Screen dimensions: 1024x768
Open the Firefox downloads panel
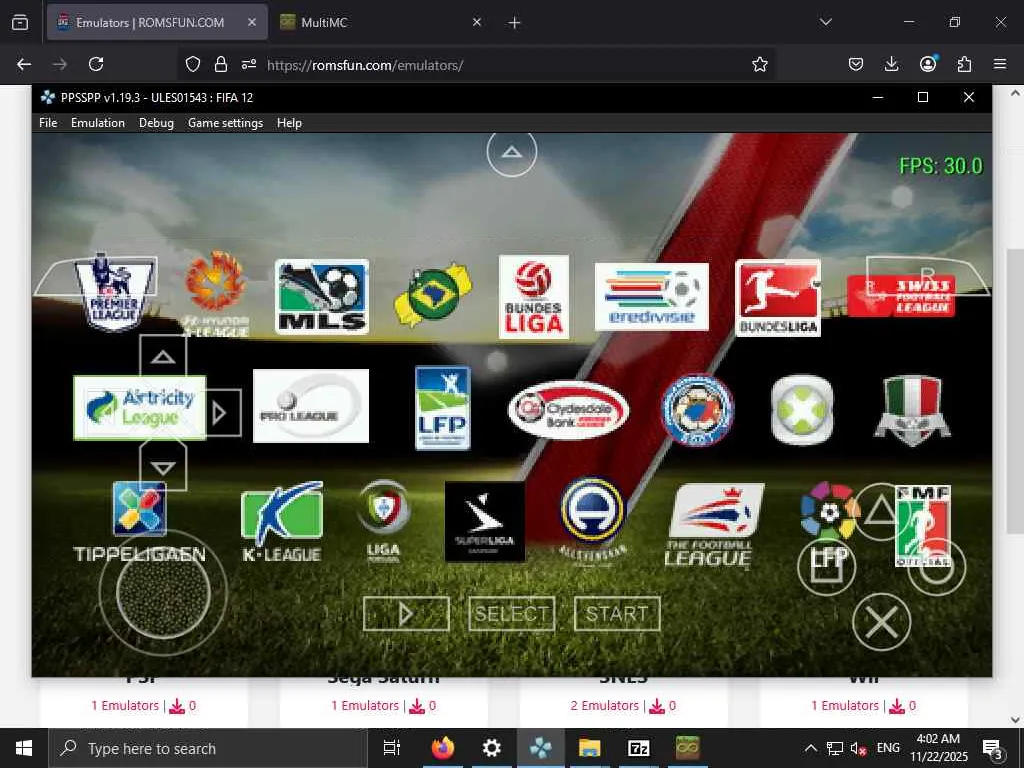pos(891,64)
